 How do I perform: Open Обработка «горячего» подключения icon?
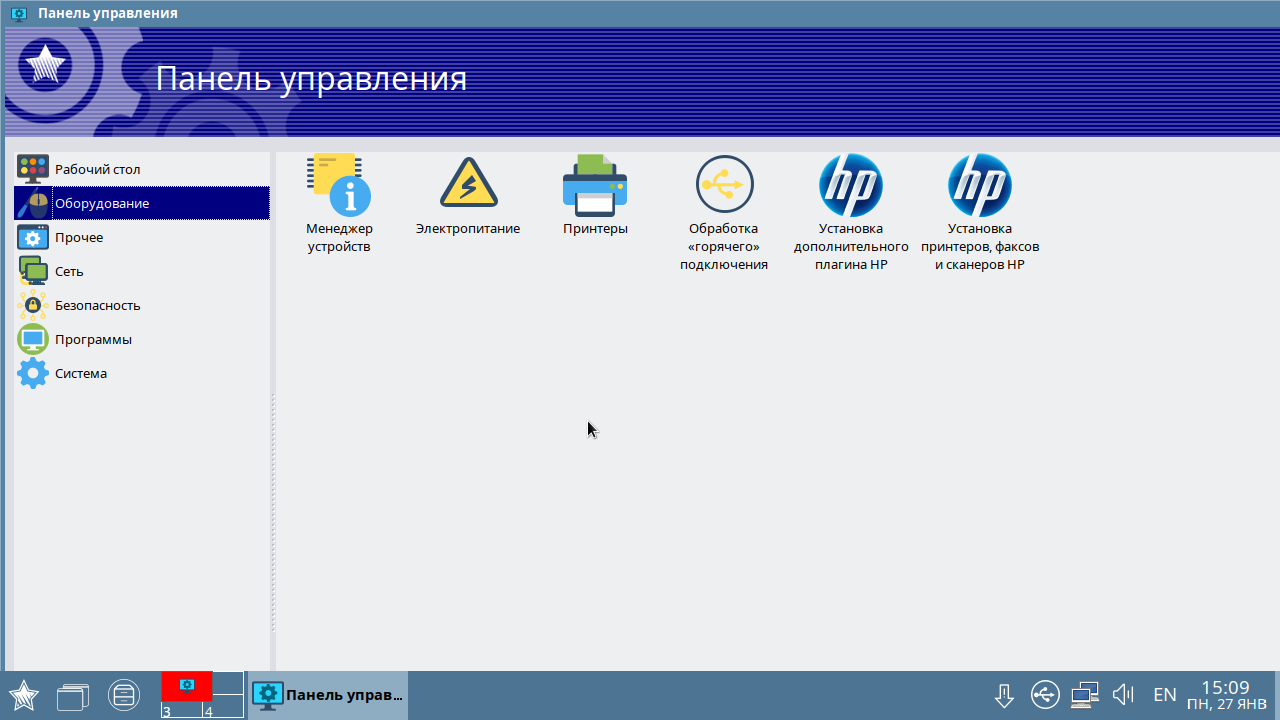coord(724,186)
